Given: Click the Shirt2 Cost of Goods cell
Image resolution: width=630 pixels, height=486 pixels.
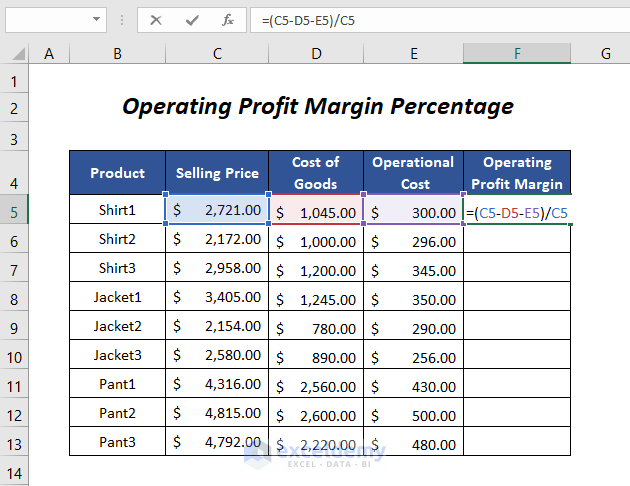Looking at the screenshot, I should click(315, 241).
